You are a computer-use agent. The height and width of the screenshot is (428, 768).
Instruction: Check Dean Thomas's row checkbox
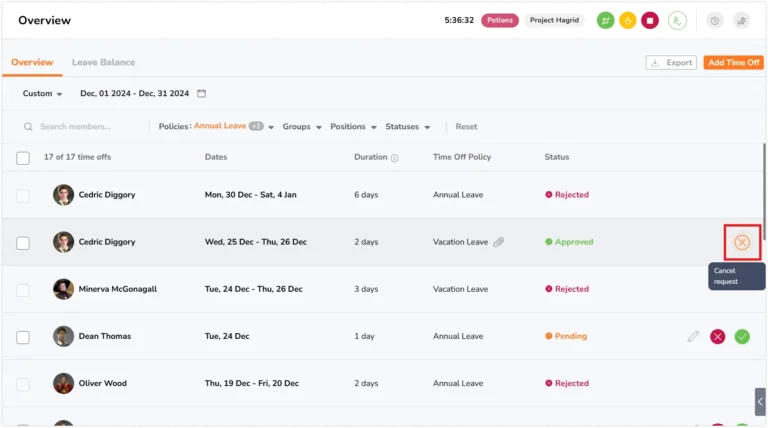(x=23, y=337)
